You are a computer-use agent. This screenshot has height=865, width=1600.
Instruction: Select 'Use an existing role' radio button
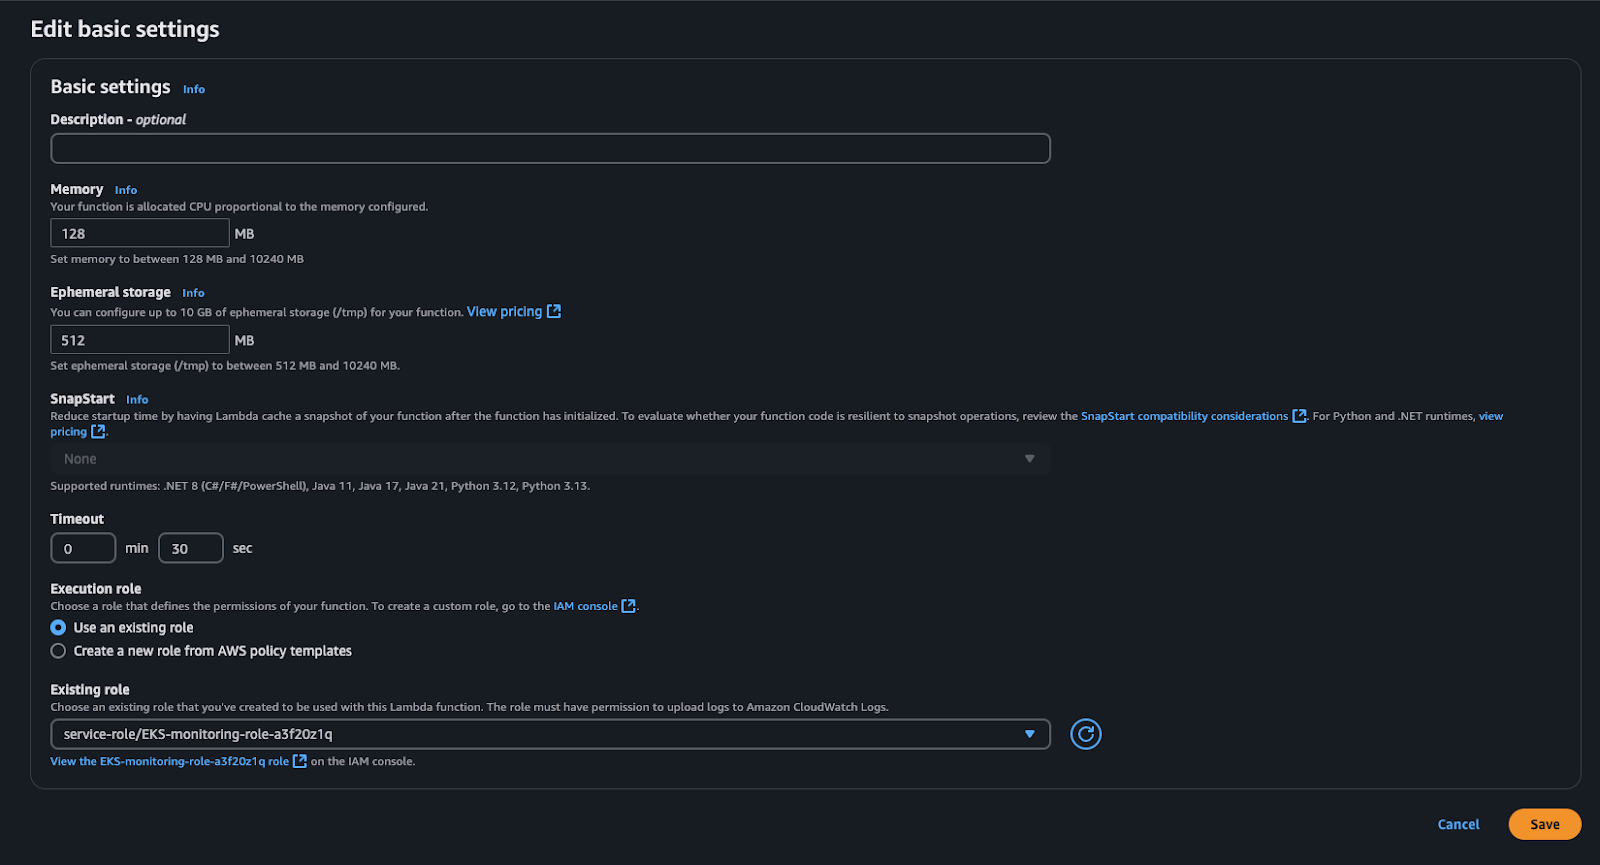click(58, 628)
